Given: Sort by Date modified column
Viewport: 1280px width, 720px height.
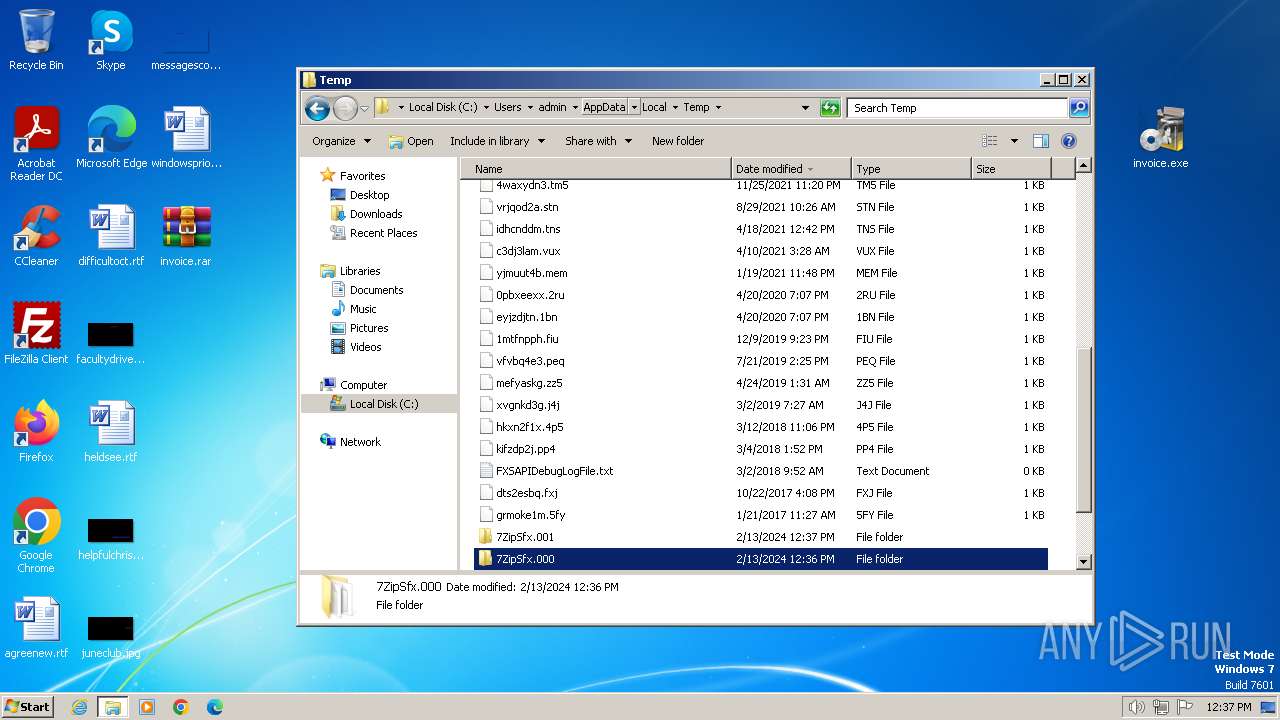Looking at the screenshot, I should coord(791,169).
